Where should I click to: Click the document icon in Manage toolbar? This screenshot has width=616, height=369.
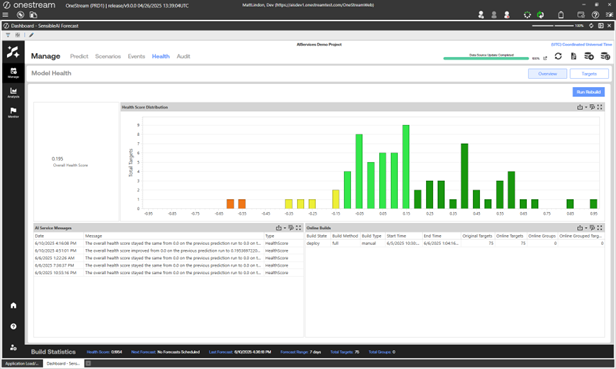click(x=574, y=56)
